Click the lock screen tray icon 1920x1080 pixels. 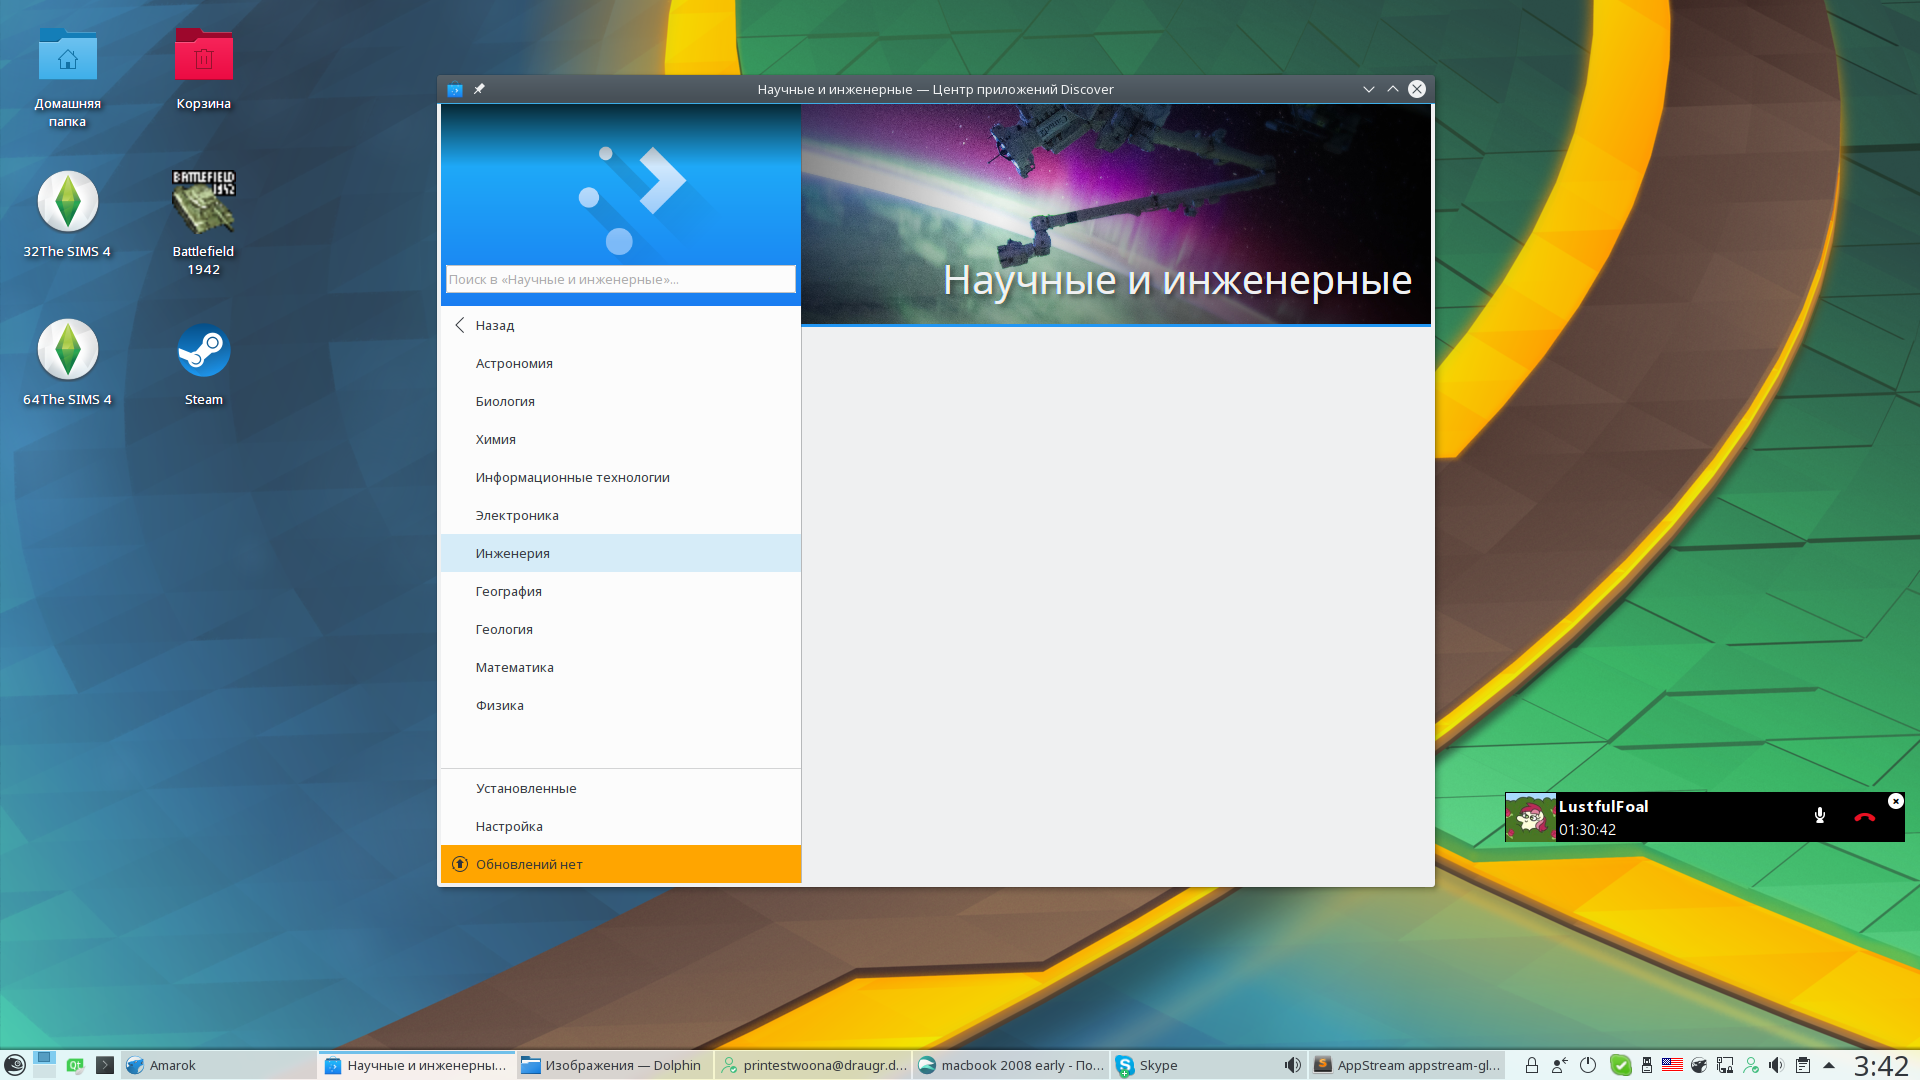[1531, 1065]
